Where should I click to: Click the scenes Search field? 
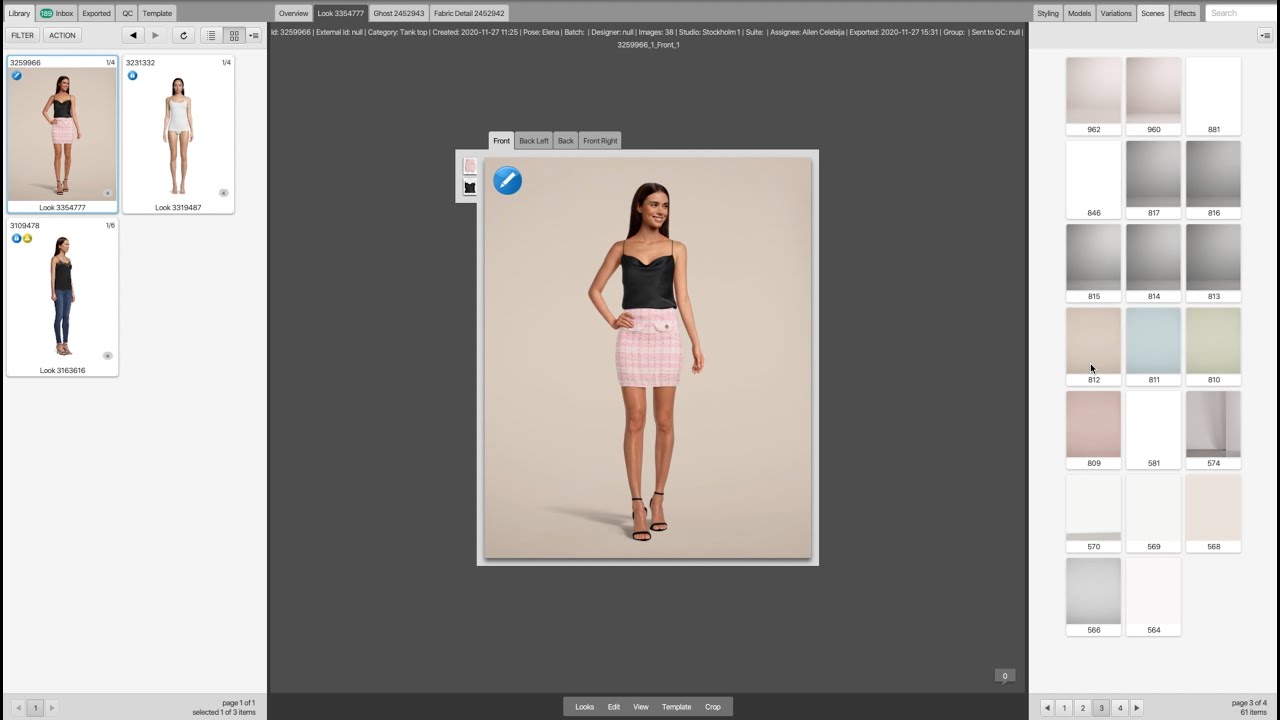(x=1239, y=13)
